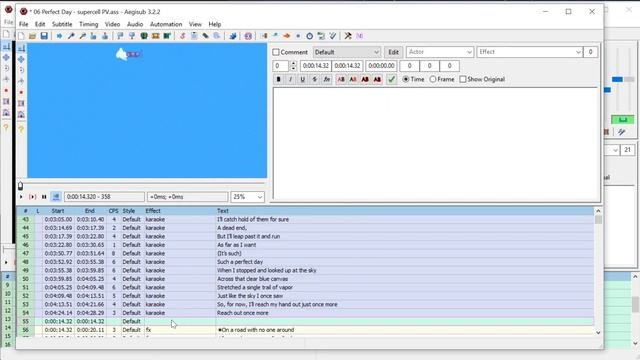Click the Underline formatting button

click(x=302, y=79)
